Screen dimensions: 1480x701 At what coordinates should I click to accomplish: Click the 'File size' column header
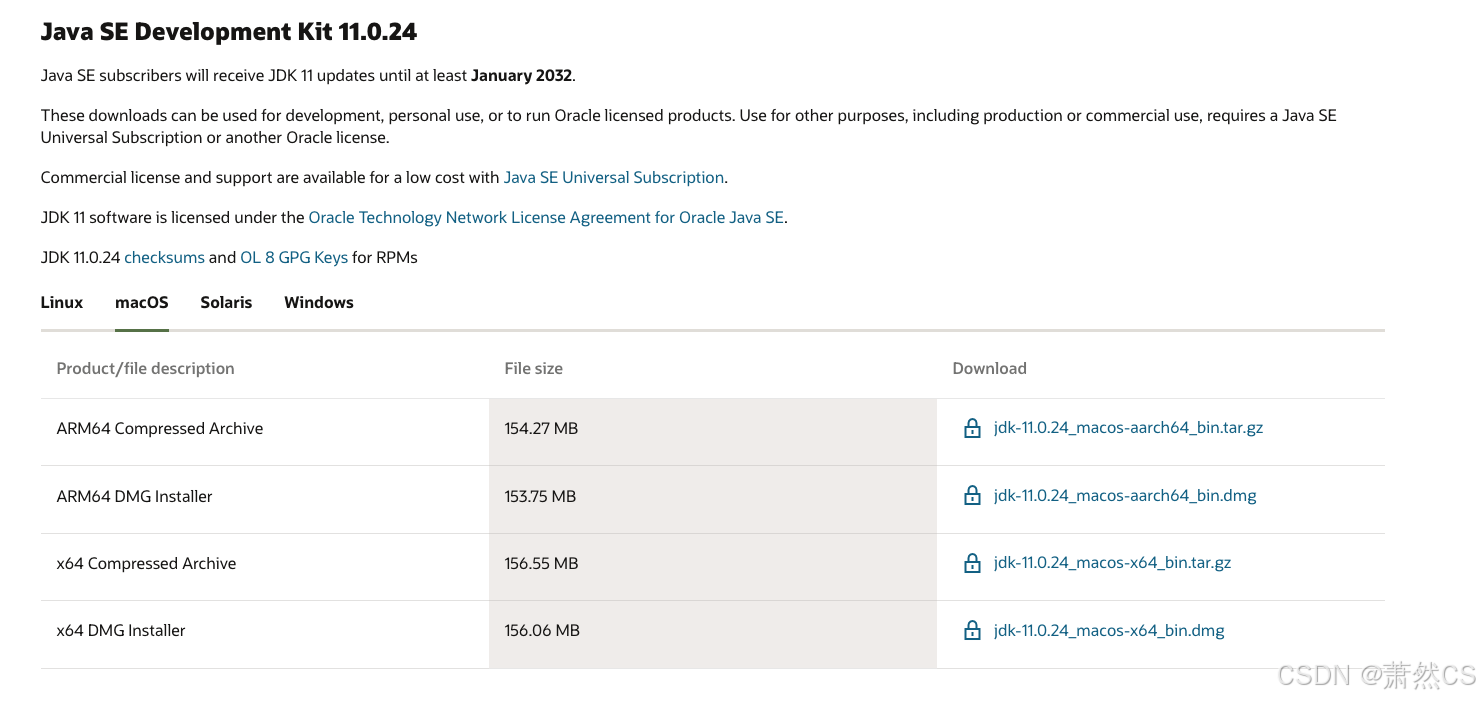point(534,368)
